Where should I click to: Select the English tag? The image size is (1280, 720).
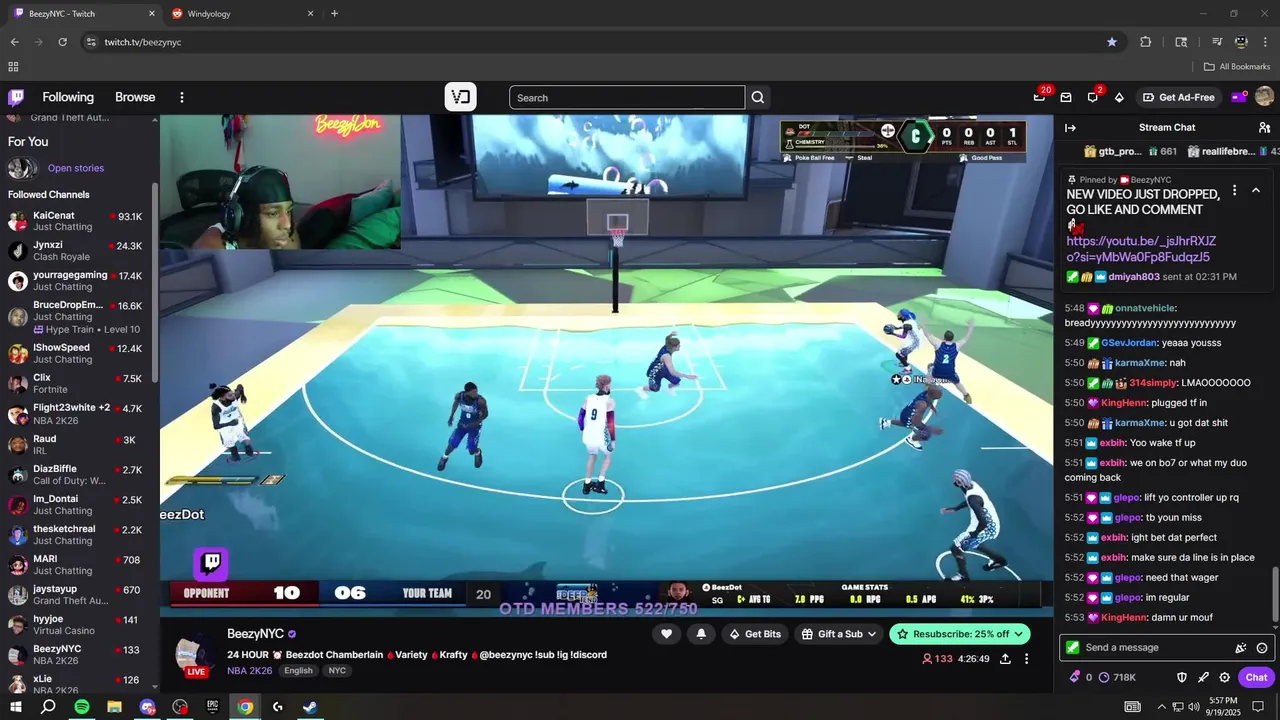pos(298,671)
